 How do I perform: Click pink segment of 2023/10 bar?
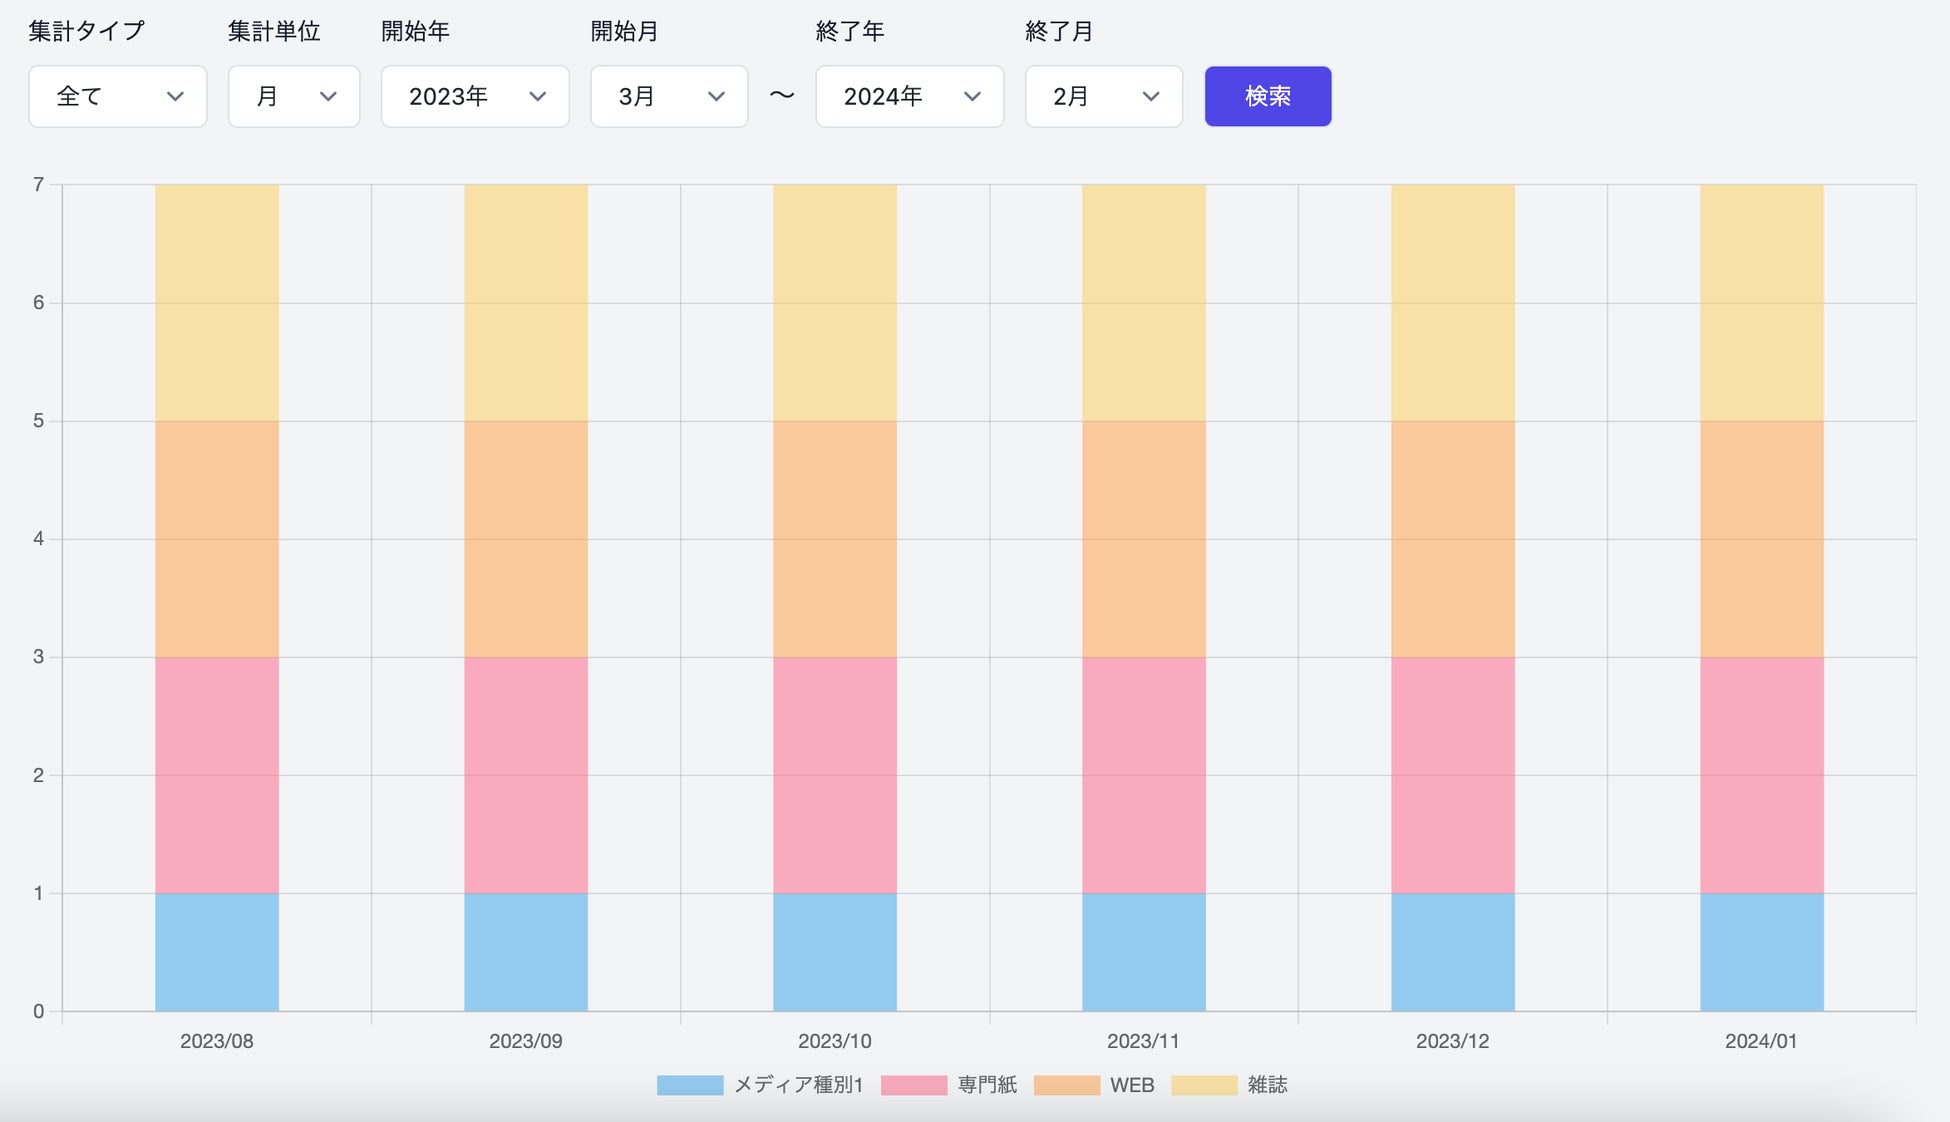pos(835,774)
